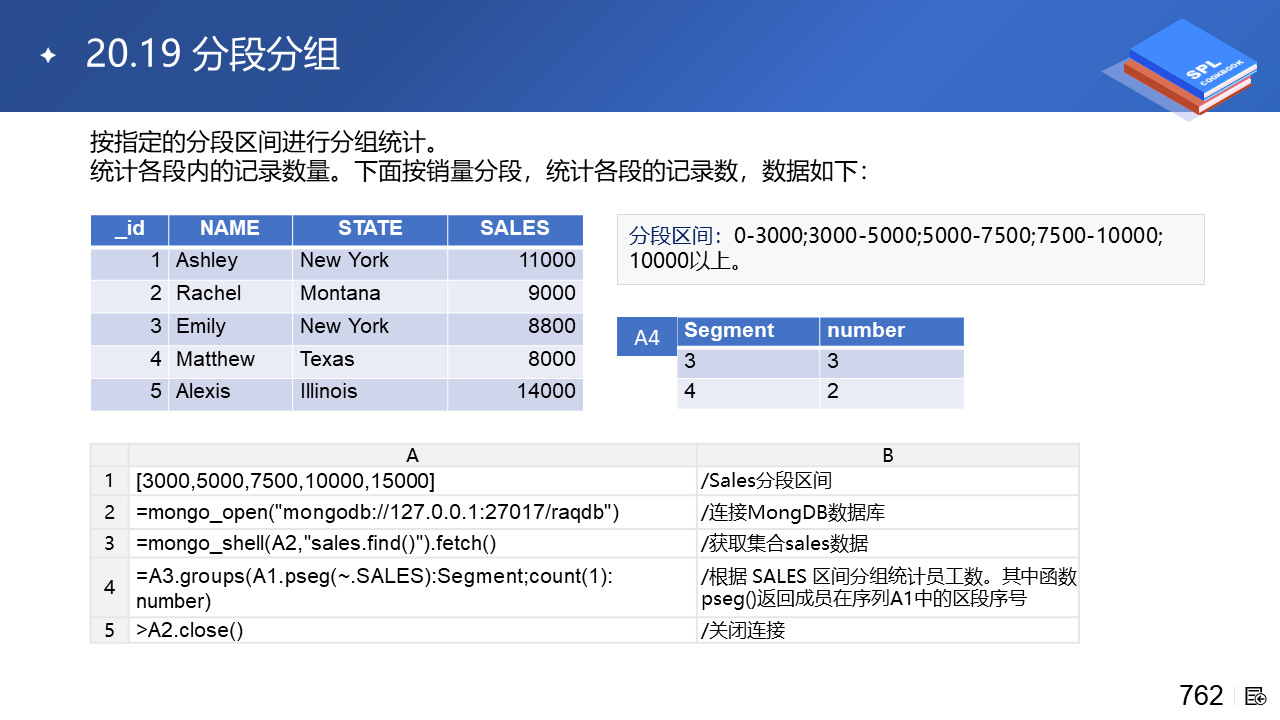Select the sales value 11000

pos(515,262)
